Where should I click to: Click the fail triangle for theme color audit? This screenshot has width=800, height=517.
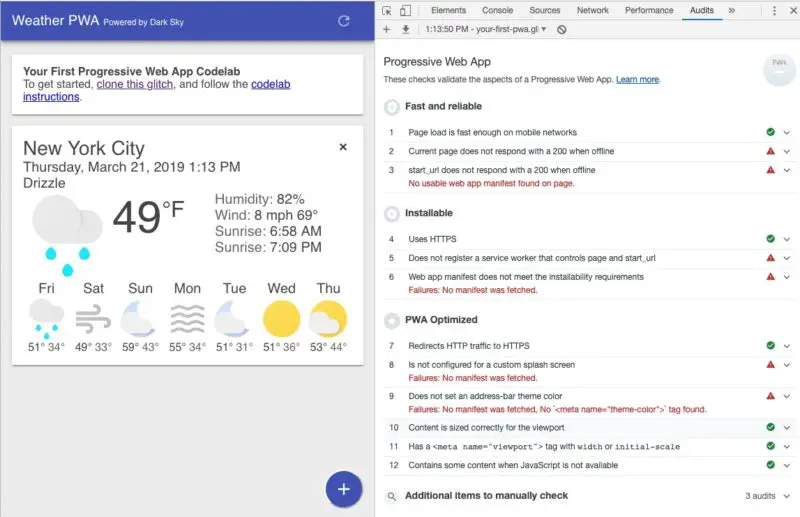pos(770,396)
